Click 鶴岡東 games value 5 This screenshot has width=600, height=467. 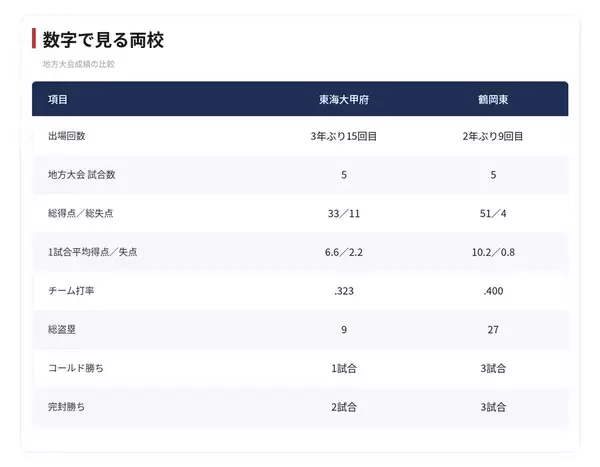[493, 175]
